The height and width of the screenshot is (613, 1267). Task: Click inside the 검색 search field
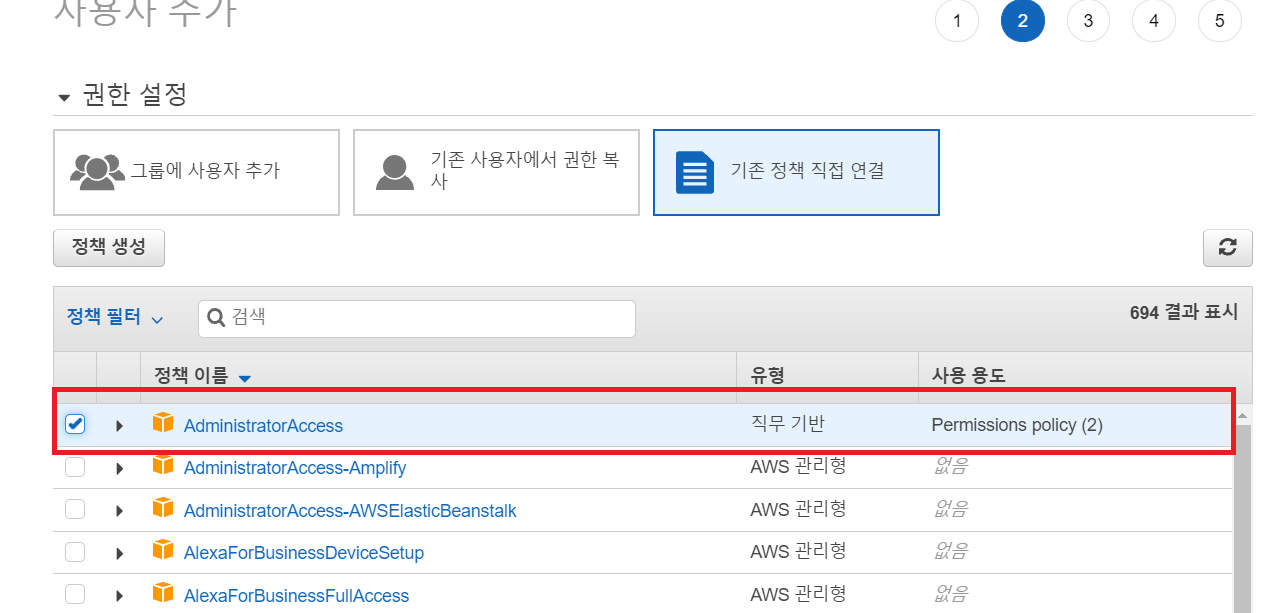tap(417, 318)
